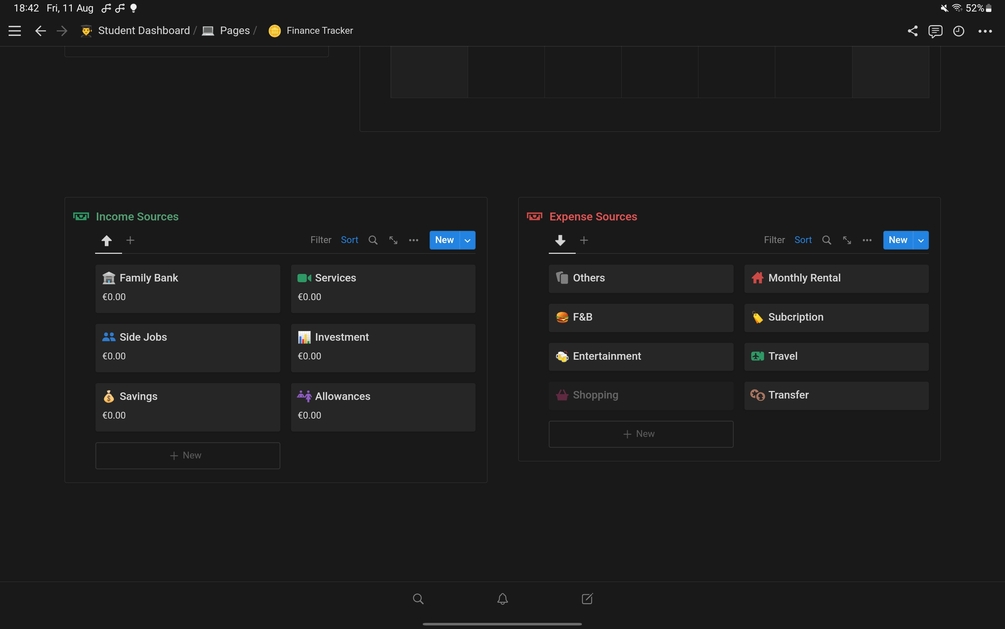The height and width of the screenshot is (629, 1005).
Task: Open the Services card
Action: 383,289
